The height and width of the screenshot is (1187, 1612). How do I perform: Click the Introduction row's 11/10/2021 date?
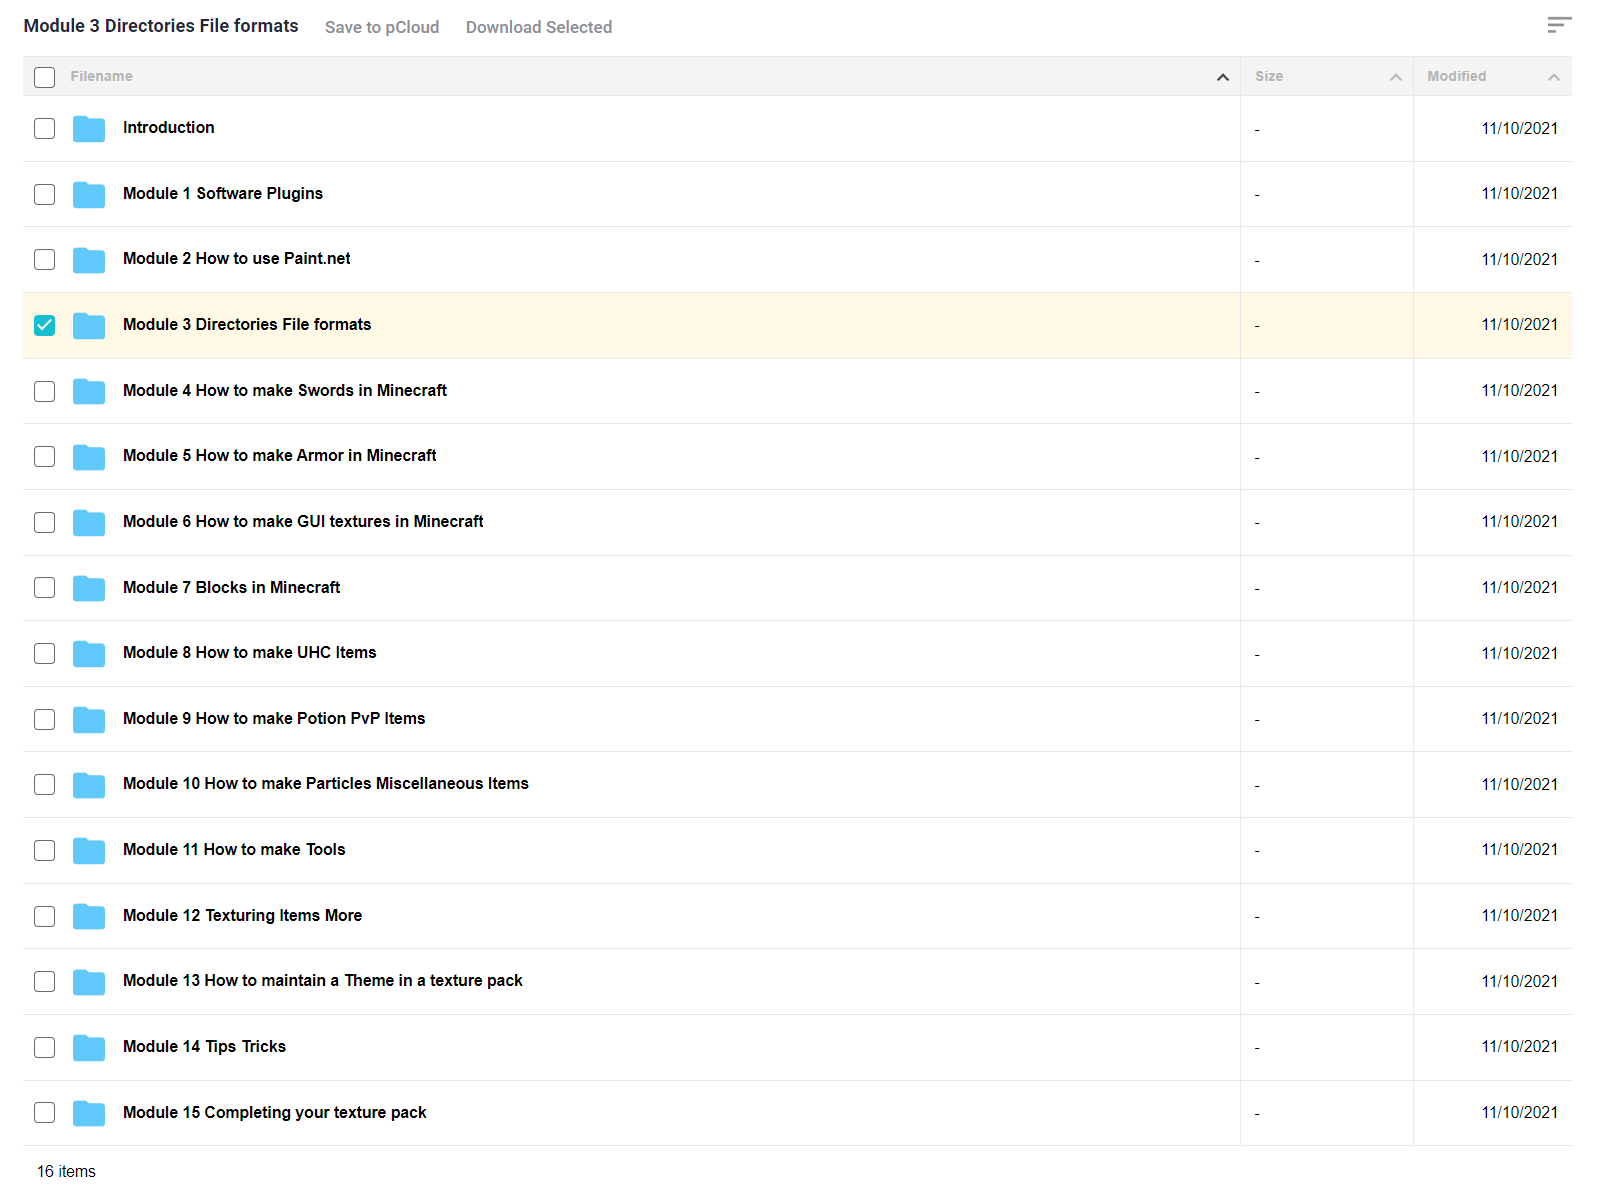1520,128
